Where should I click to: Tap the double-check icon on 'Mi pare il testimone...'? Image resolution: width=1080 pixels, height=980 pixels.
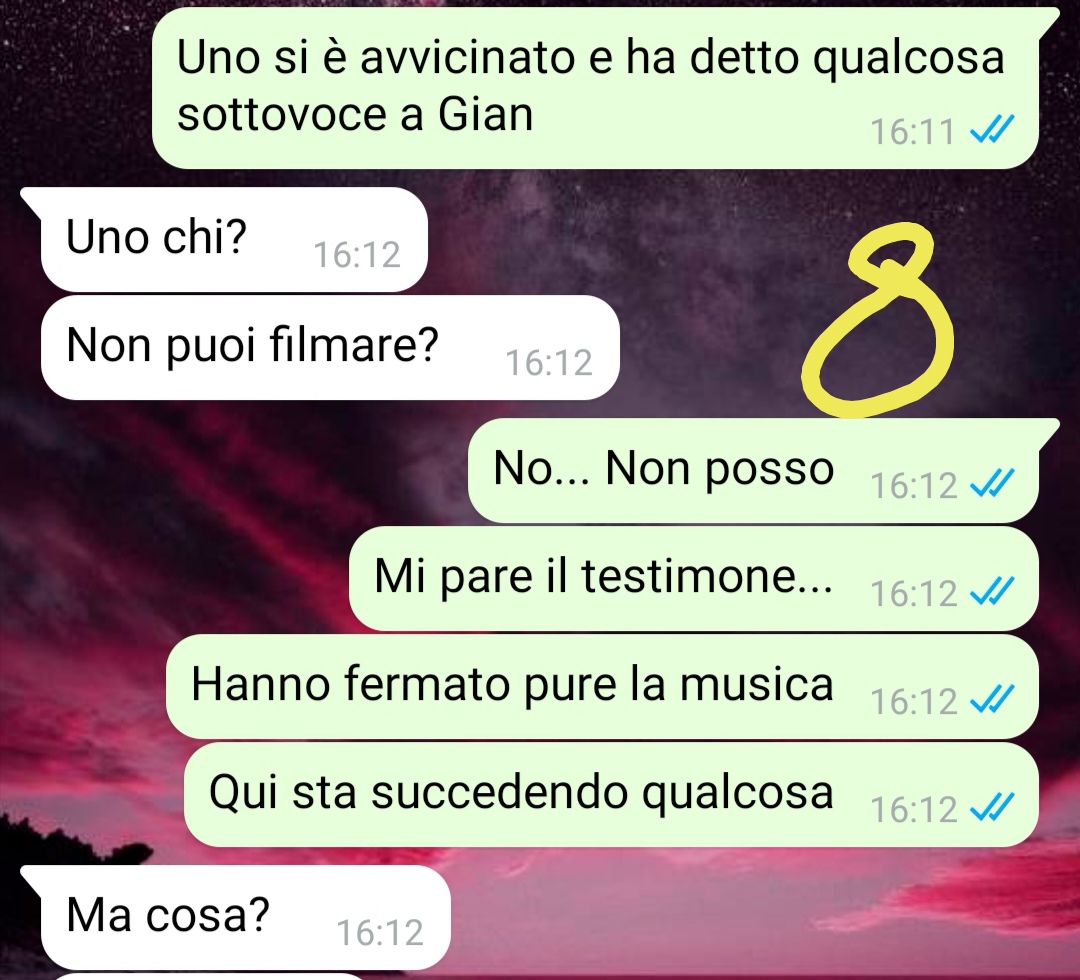[x=992, y=591]
